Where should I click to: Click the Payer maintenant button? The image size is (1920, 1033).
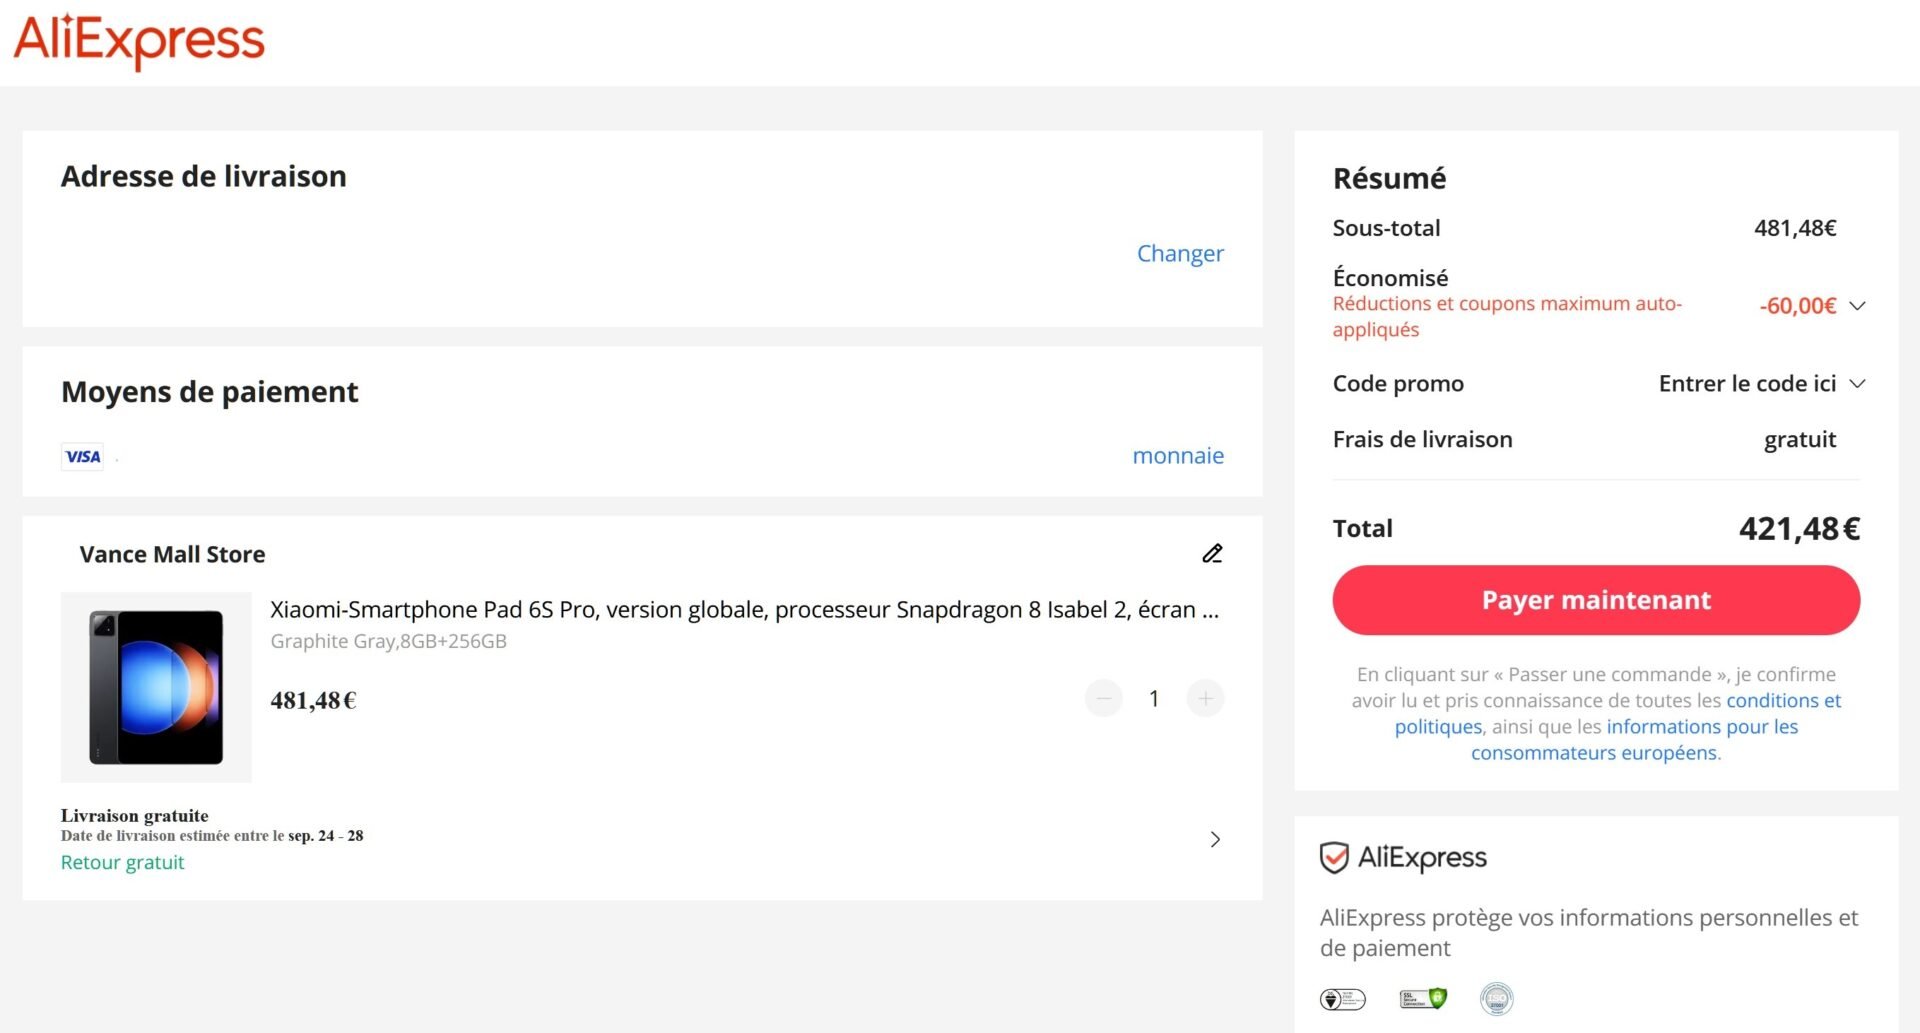(x=1596, y=600)
